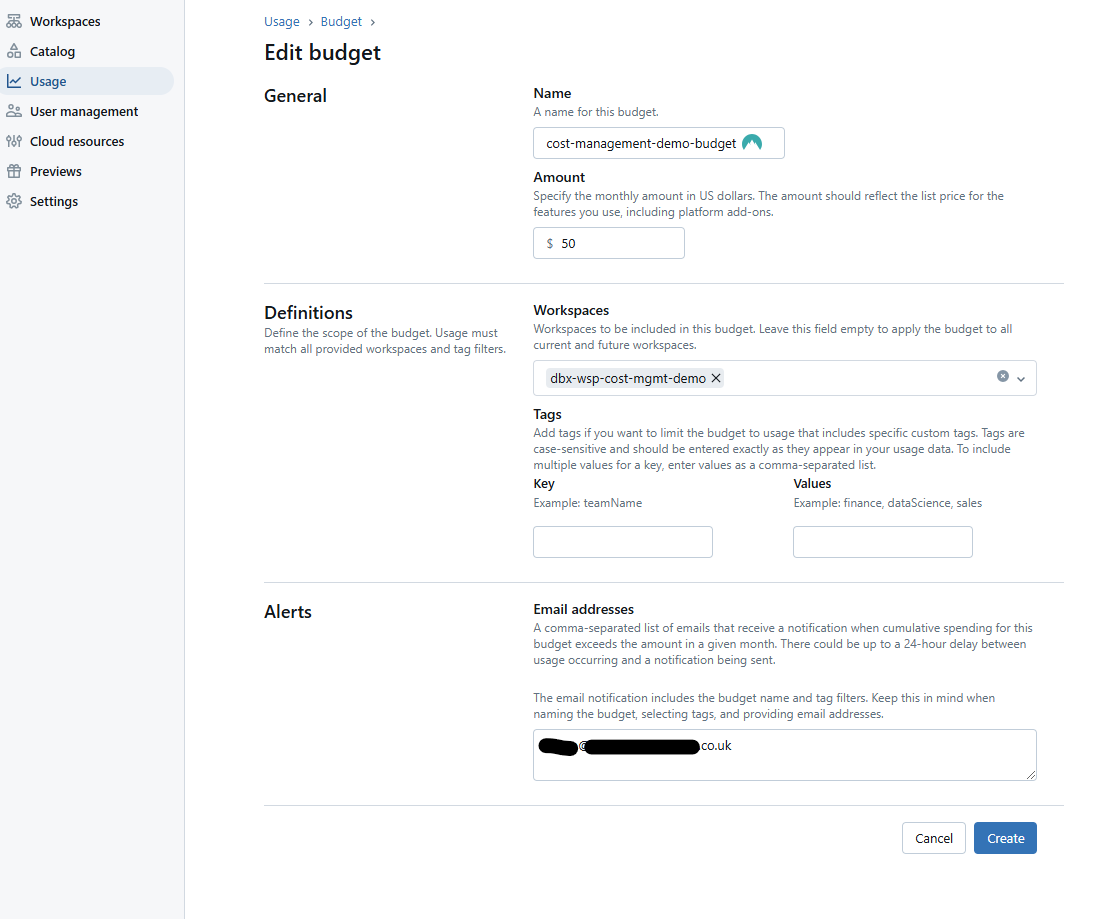Viewport: 1109px width, 919px height.
Task: Click the Tags Values input box
Action: (x=882, y=542)
